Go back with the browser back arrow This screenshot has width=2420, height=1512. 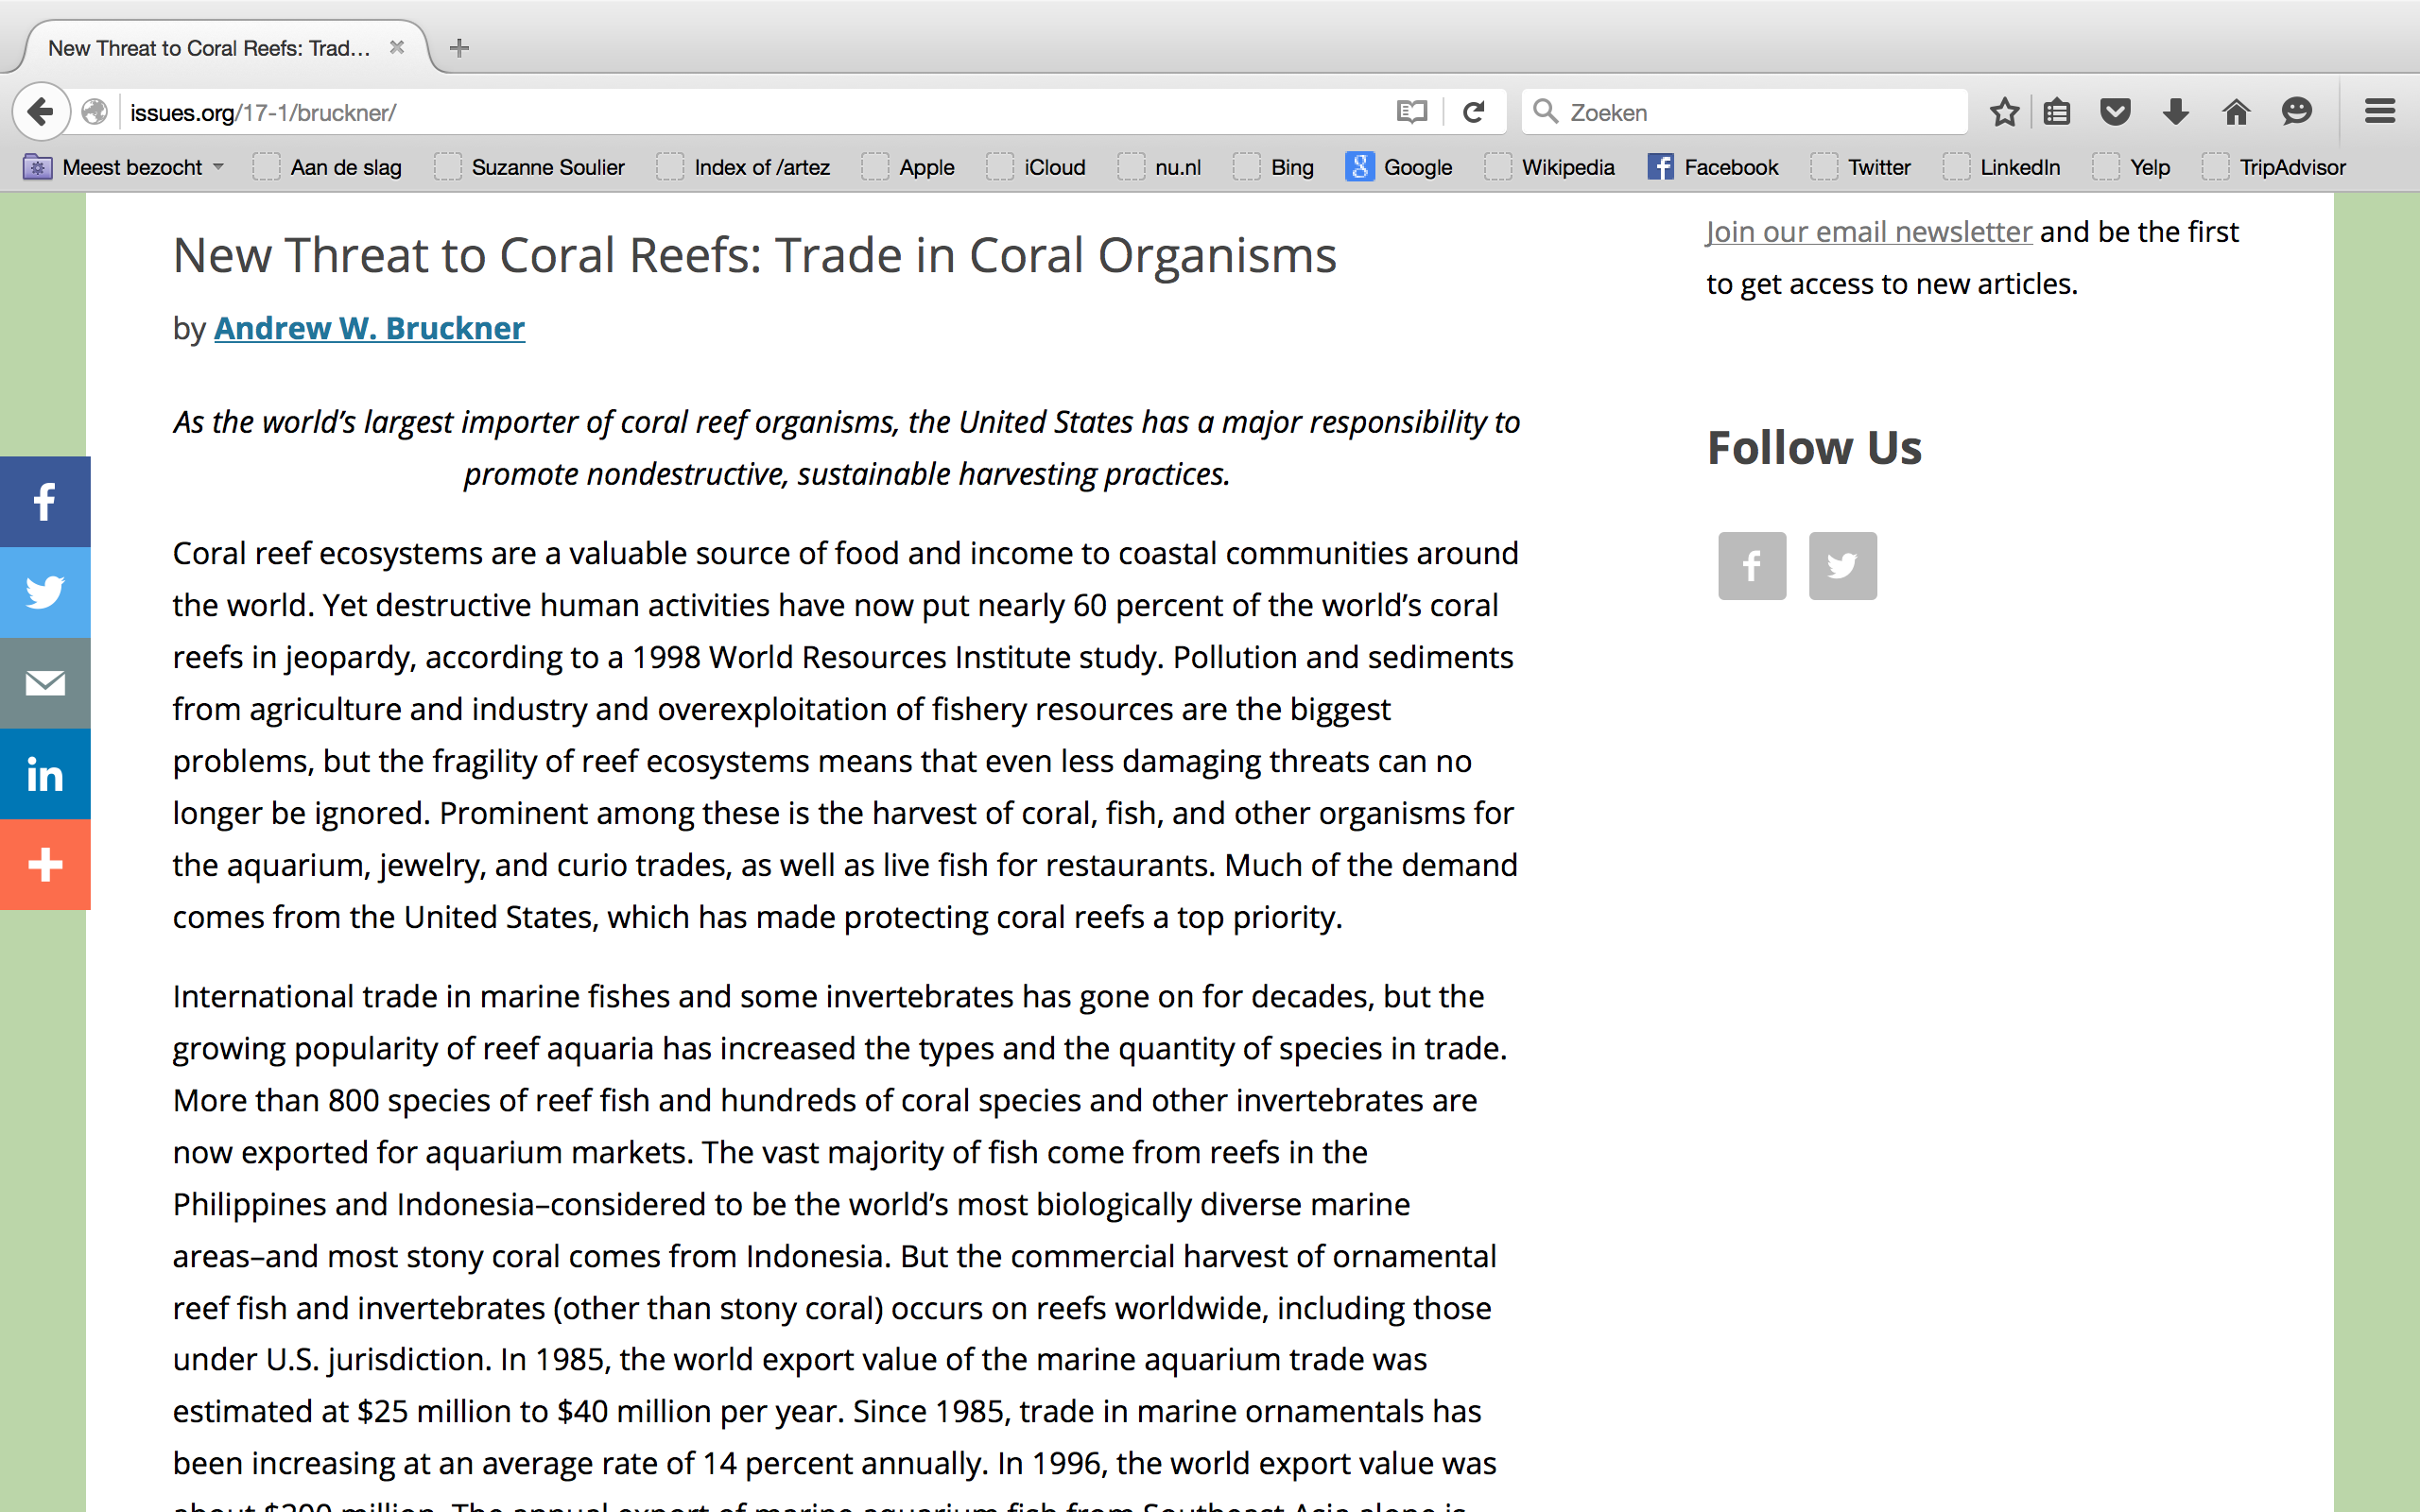[x=40, y=111]
